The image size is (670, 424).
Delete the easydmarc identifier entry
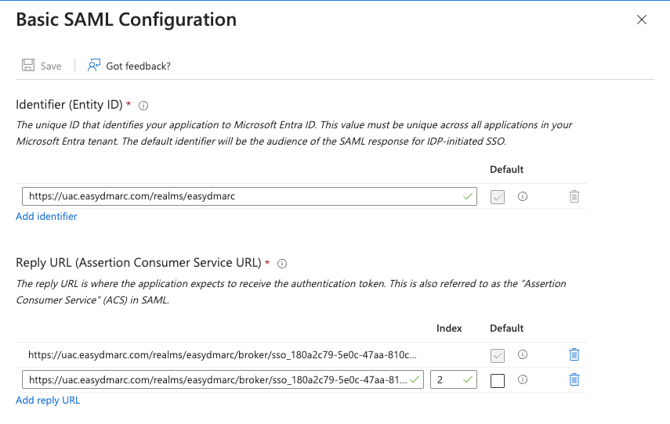pos(574,196)
